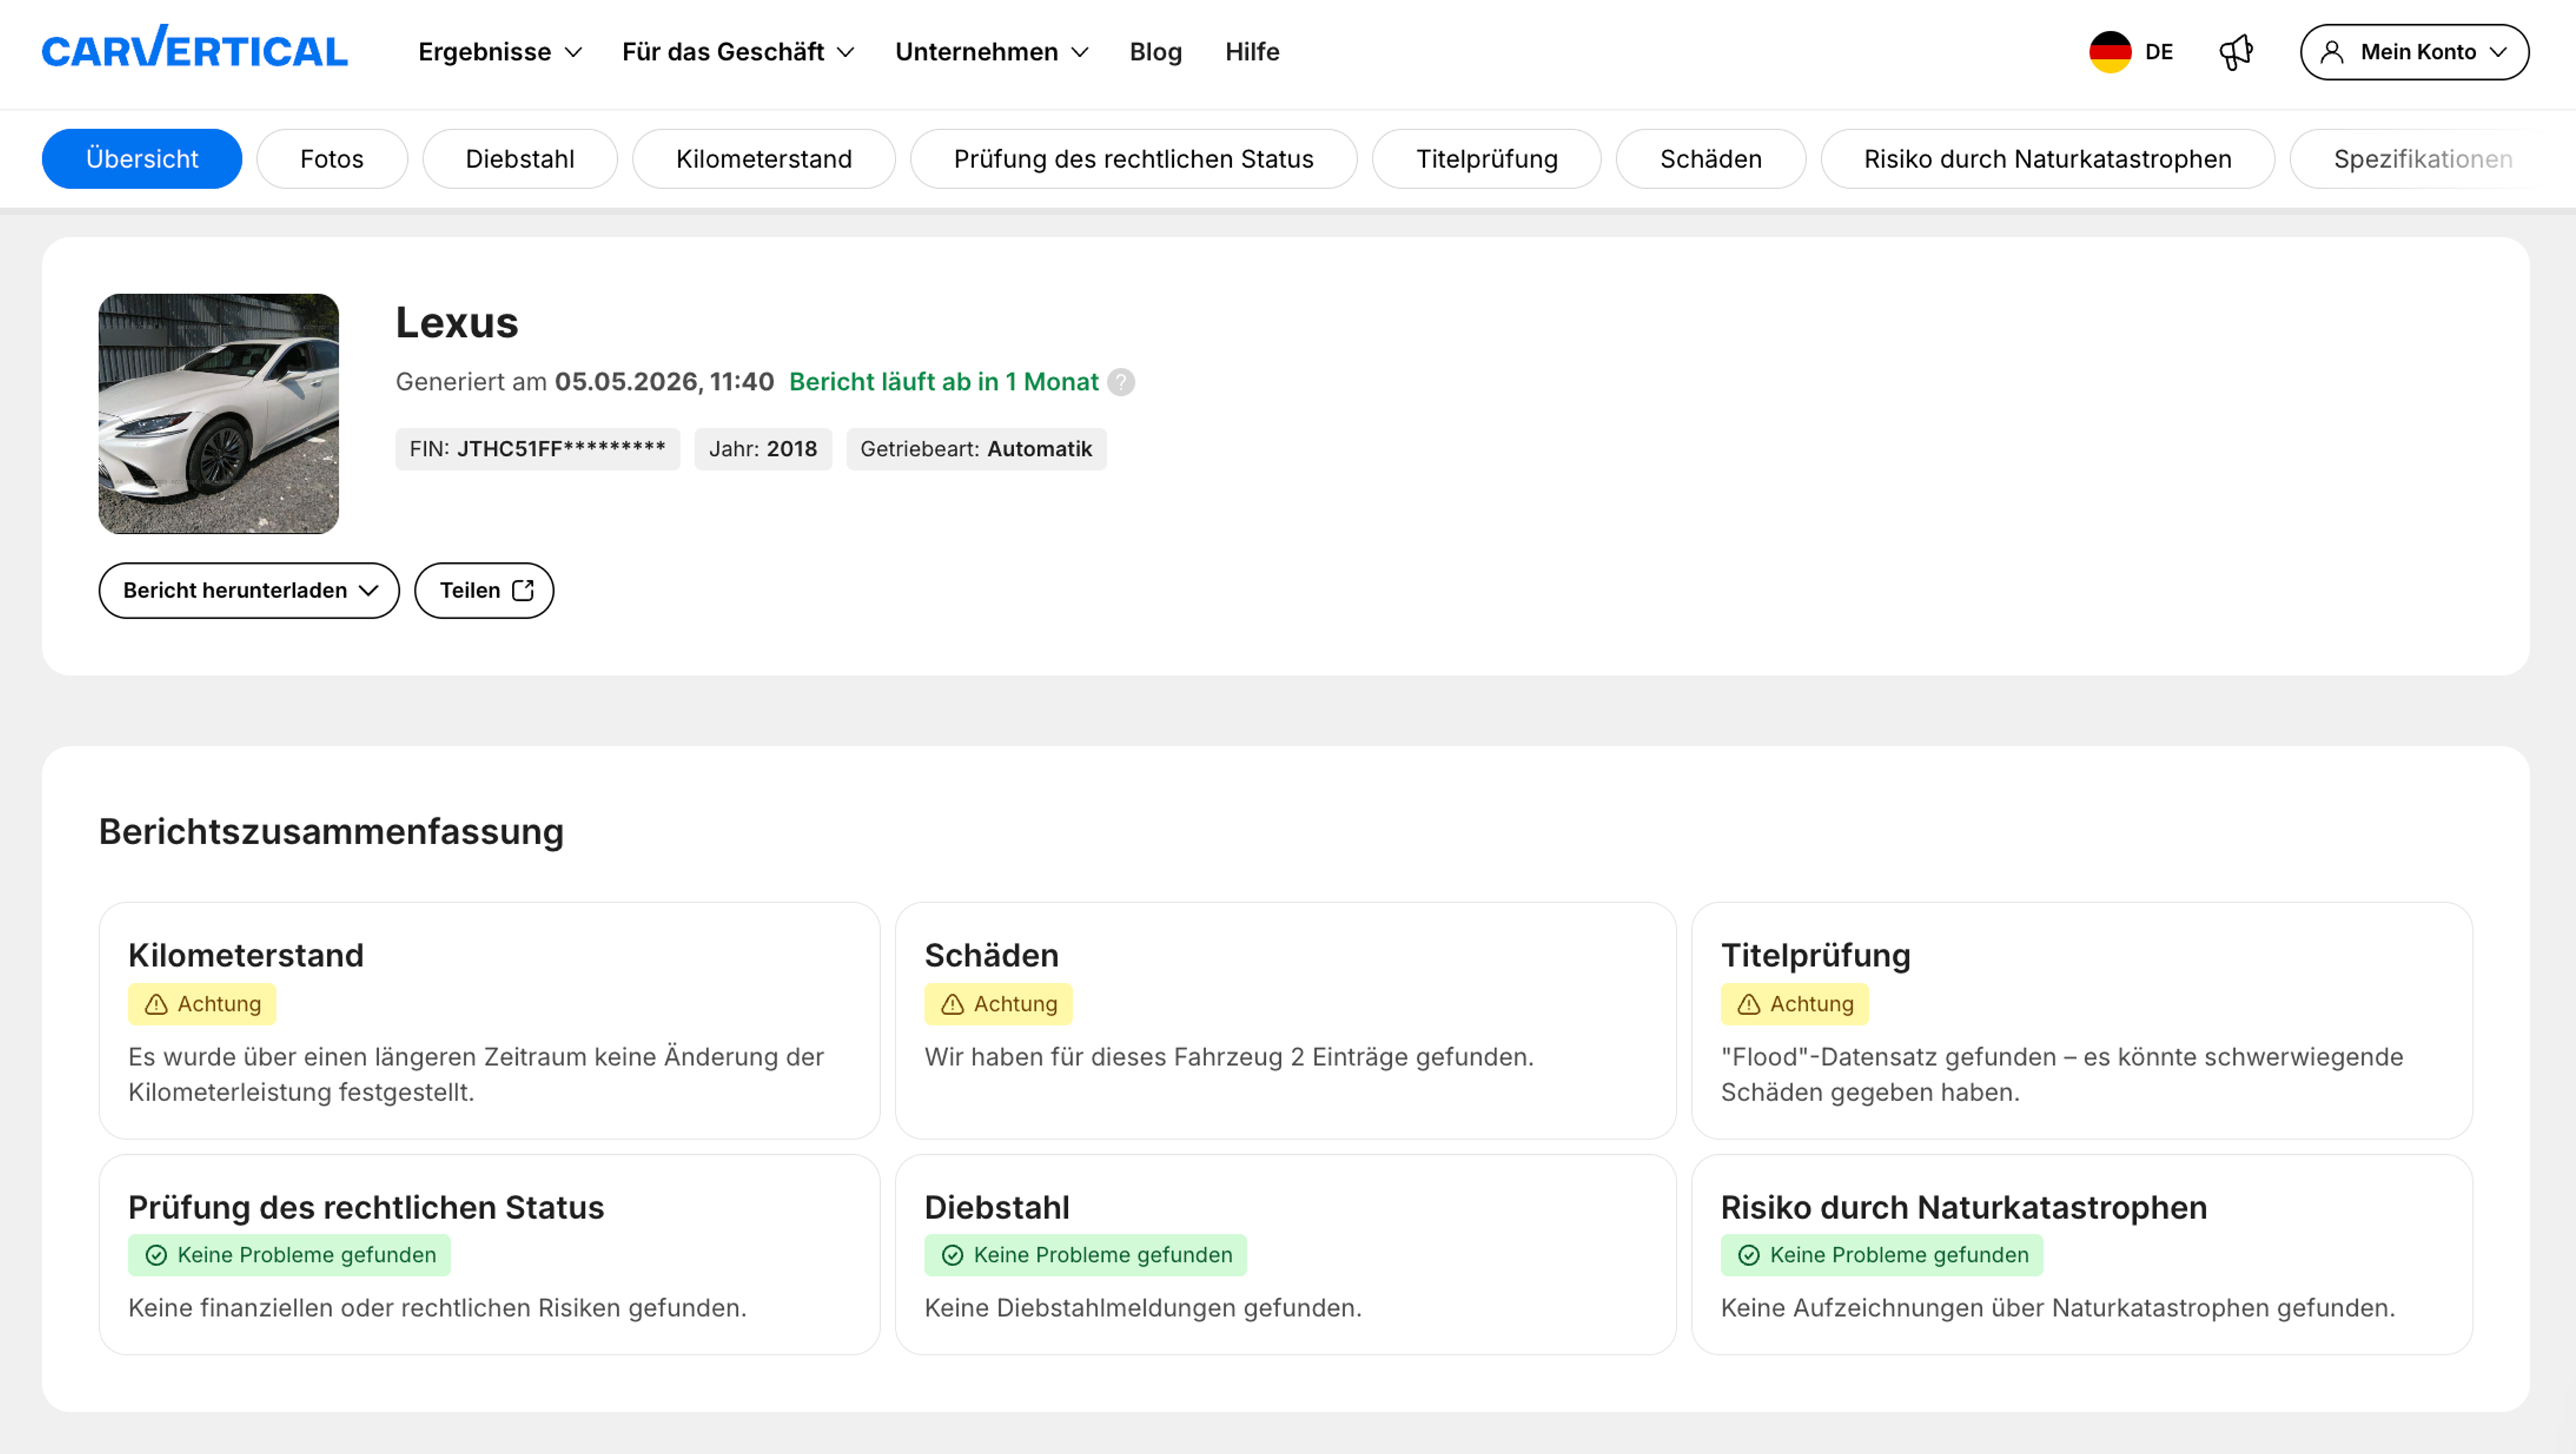Switch to the Fotos tab
The width and height of the screenshot is (2576, 1454).
pos(331,158)
